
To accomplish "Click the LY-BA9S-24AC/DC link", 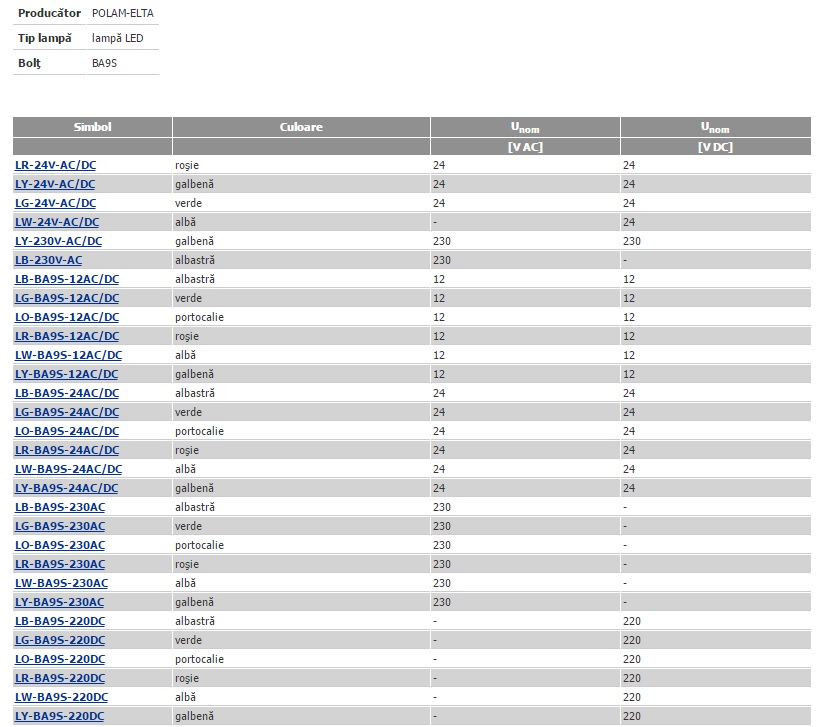I will click(66, 488).
